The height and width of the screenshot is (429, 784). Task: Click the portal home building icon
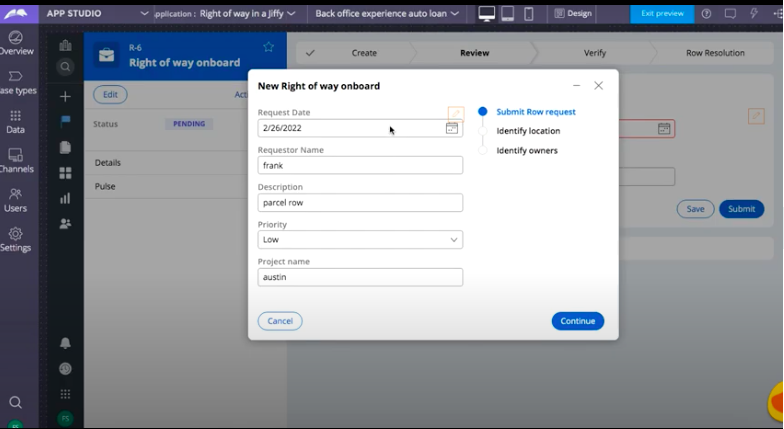[x=66, y=46]
